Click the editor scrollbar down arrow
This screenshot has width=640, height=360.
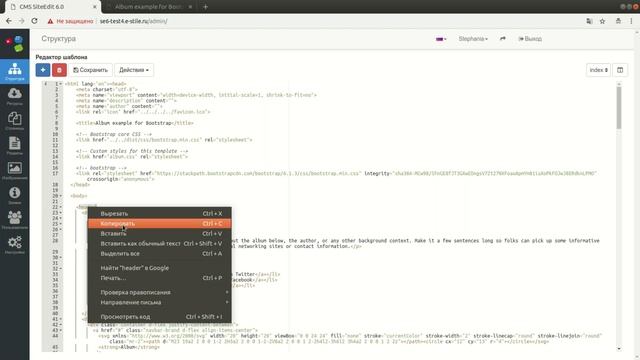tap(619, 349)
